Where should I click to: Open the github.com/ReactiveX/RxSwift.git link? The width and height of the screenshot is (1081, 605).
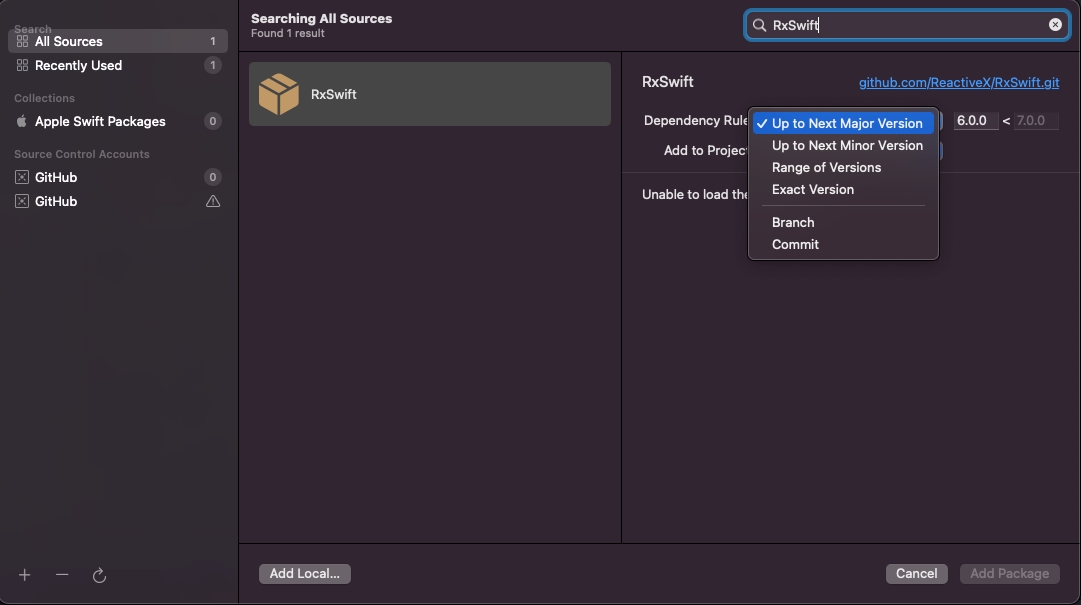pos(958,82)
